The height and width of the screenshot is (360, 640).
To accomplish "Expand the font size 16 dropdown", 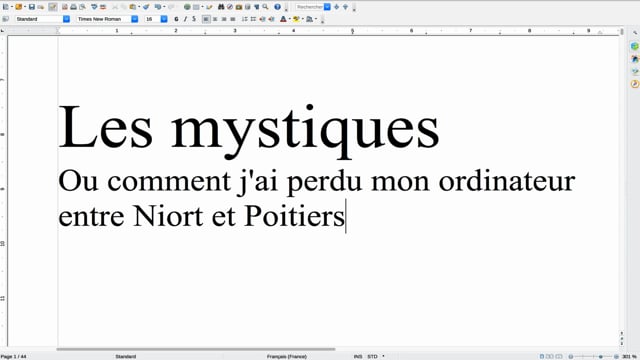I will pos(164,19).
